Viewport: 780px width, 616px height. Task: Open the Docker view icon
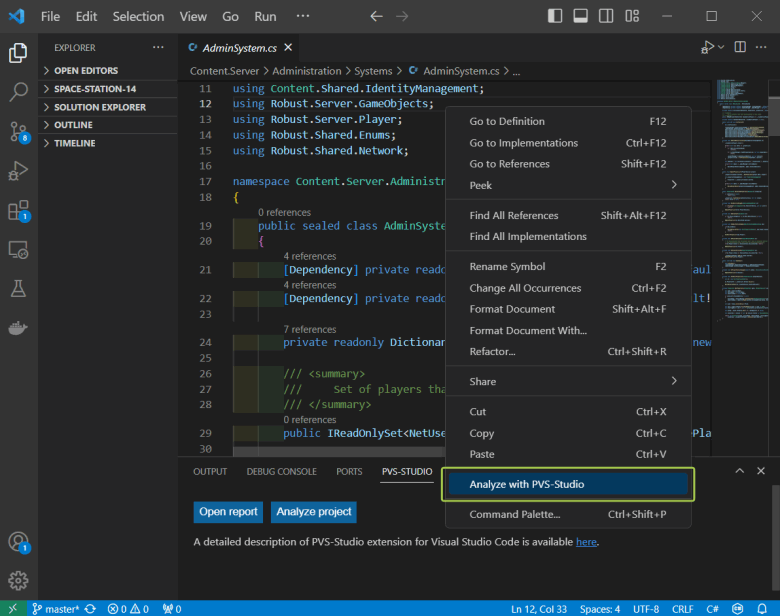18,327
